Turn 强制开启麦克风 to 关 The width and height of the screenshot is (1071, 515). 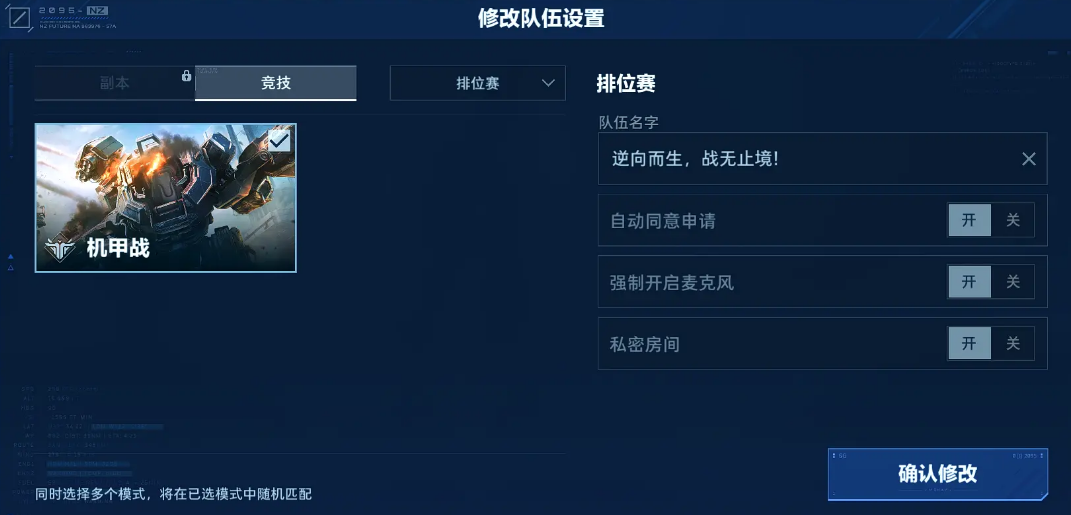[1013, 281]
